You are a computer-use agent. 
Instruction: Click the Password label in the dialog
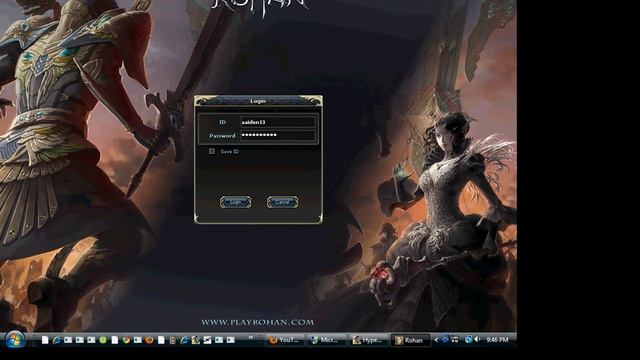[x=222, y=136]
